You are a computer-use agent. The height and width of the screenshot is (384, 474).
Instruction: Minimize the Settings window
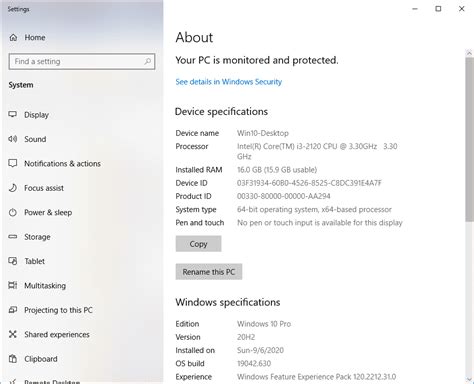(415, 9)
